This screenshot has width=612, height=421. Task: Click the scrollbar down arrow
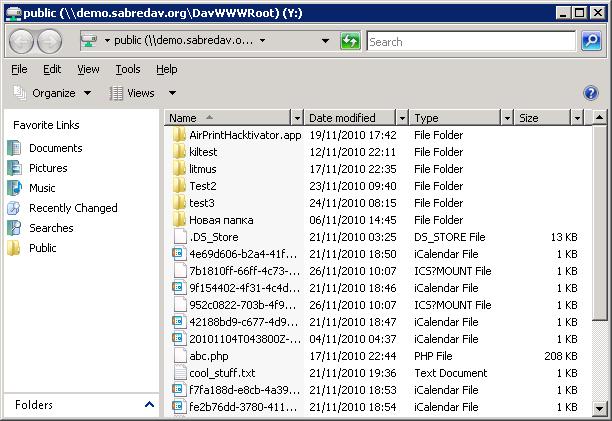[599, 409]
